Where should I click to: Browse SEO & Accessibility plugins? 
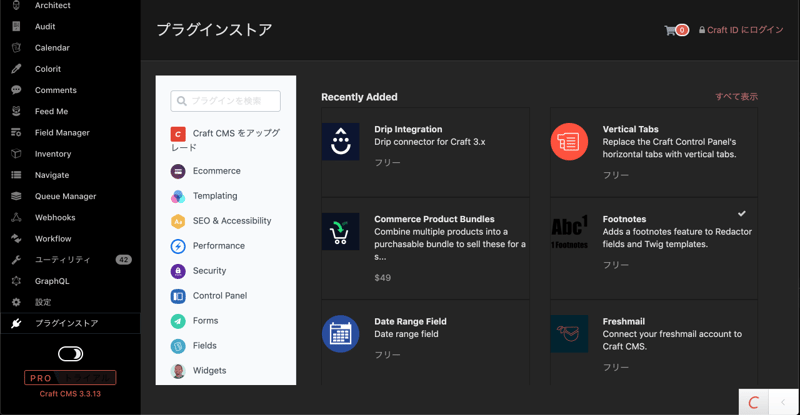coord(231,221)
